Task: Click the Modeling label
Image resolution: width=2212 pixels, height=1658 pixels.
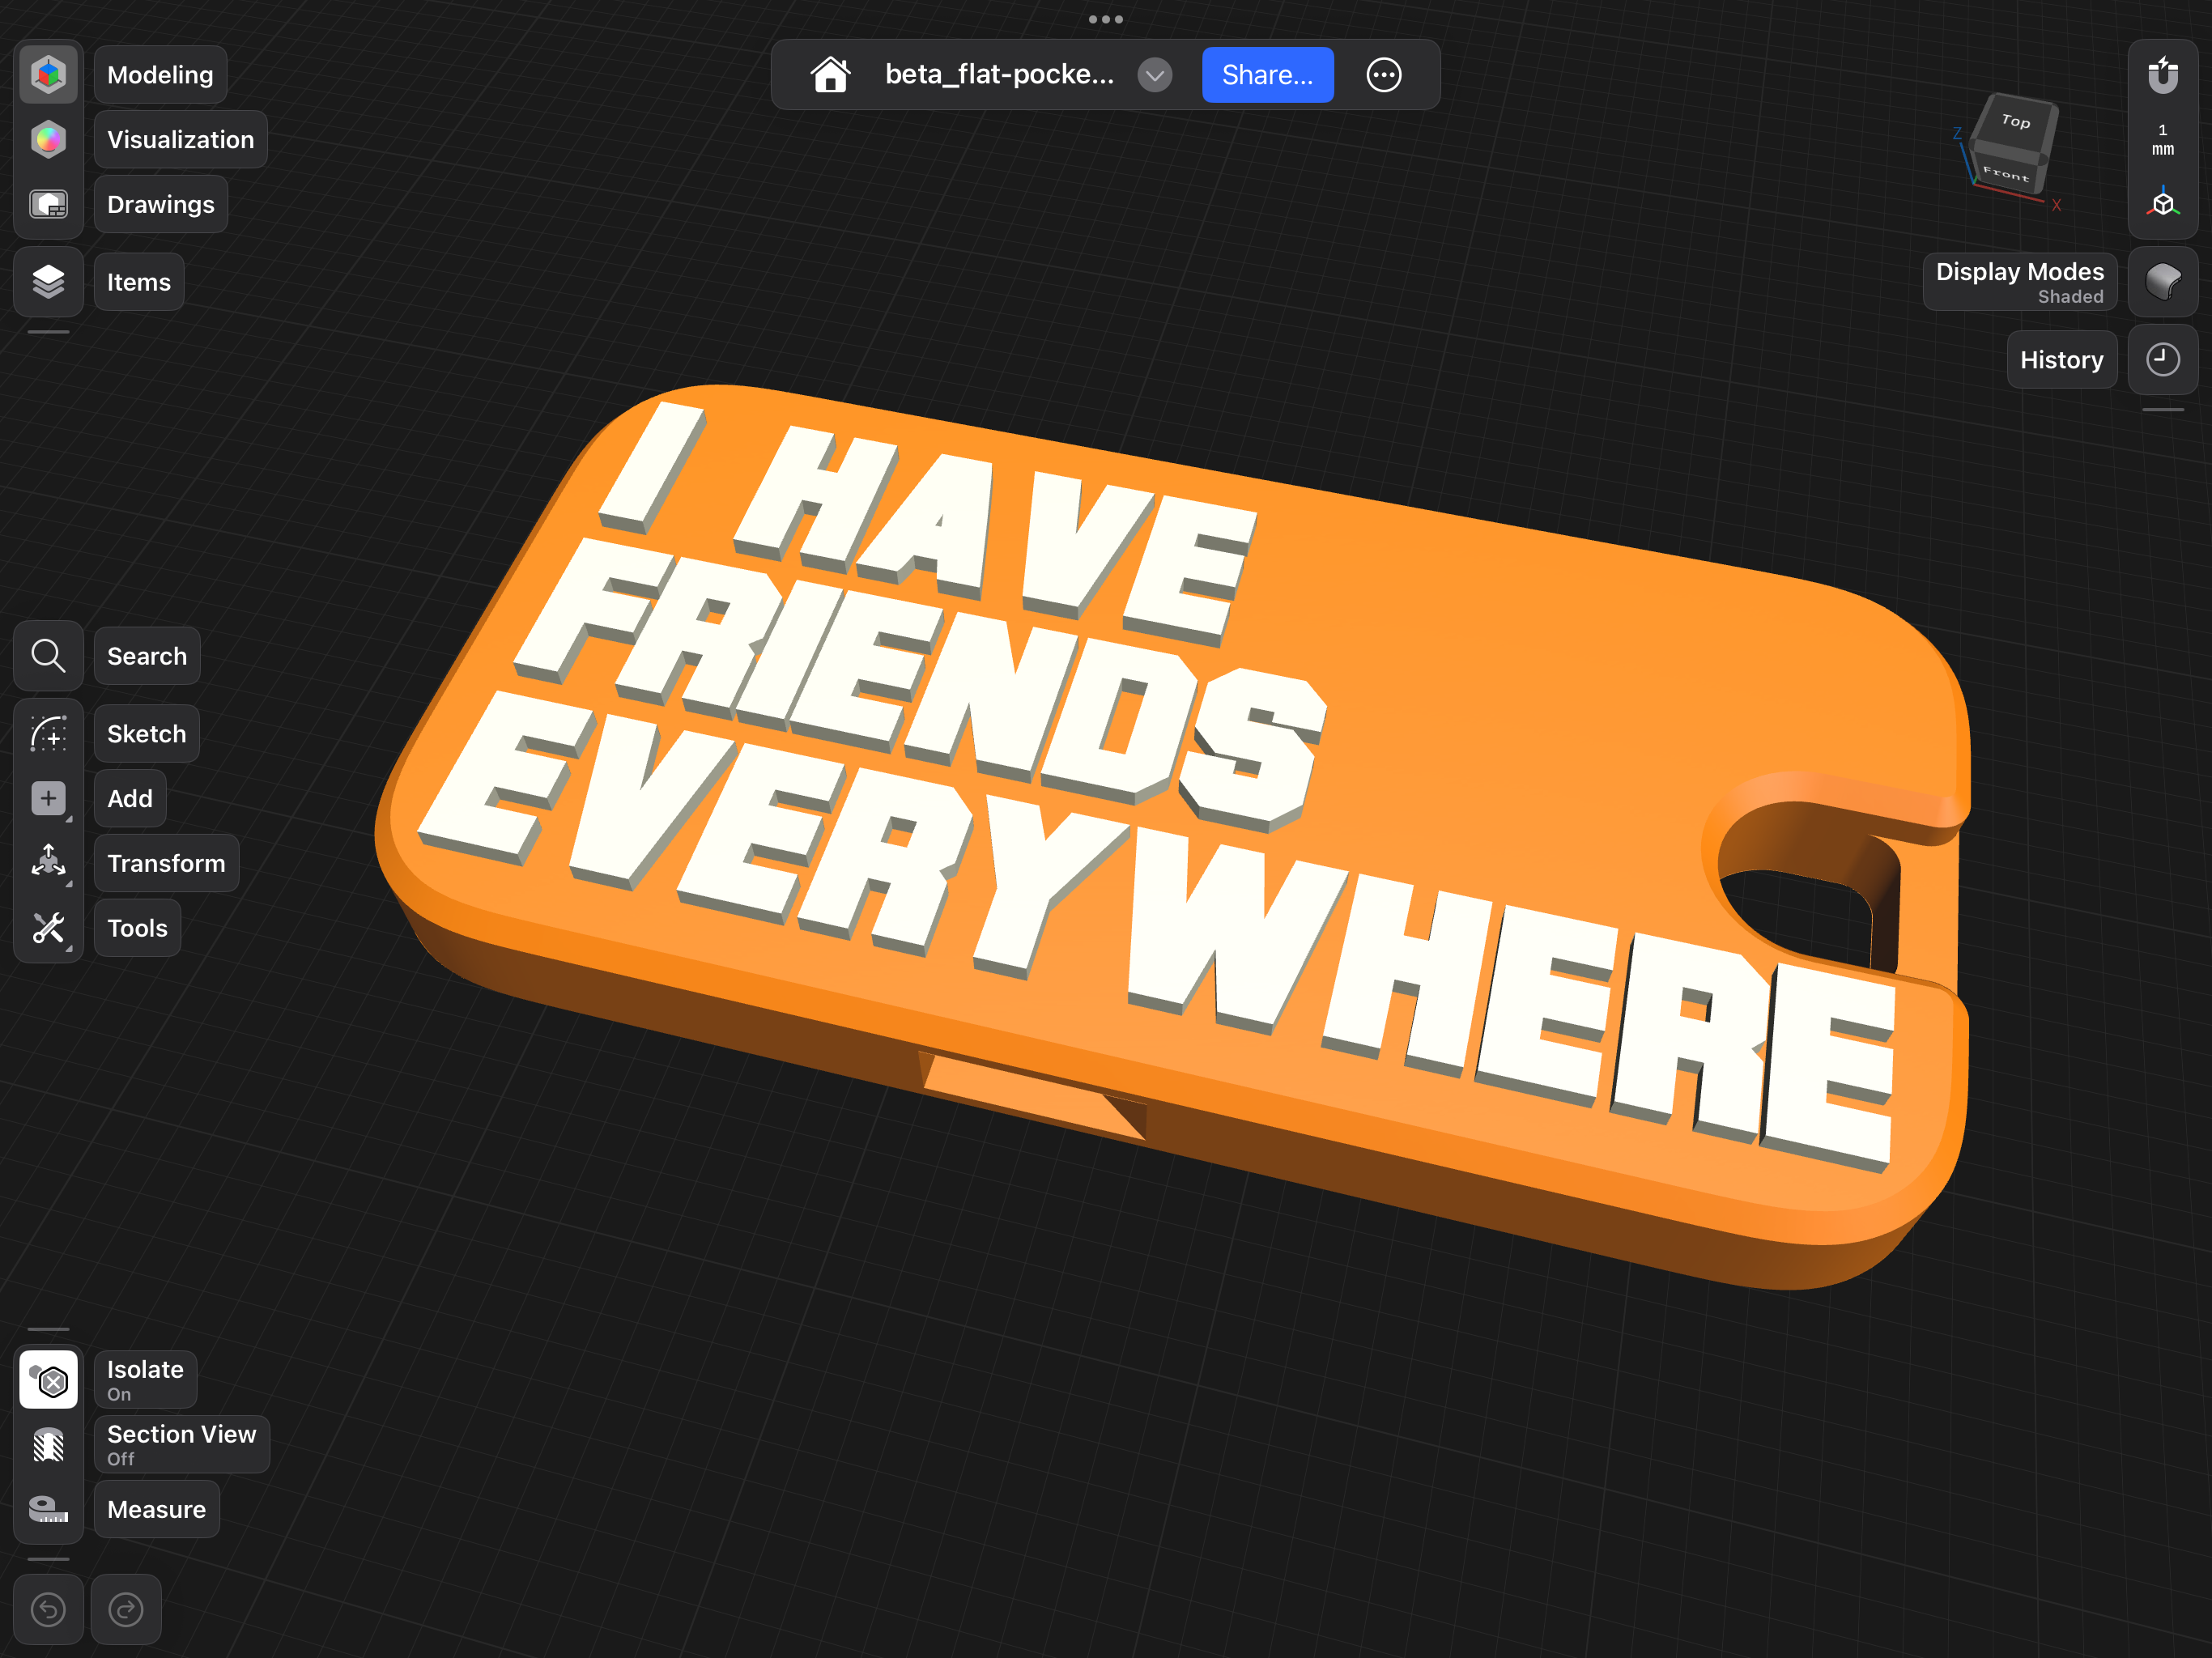Action: (x=160, y=75)
